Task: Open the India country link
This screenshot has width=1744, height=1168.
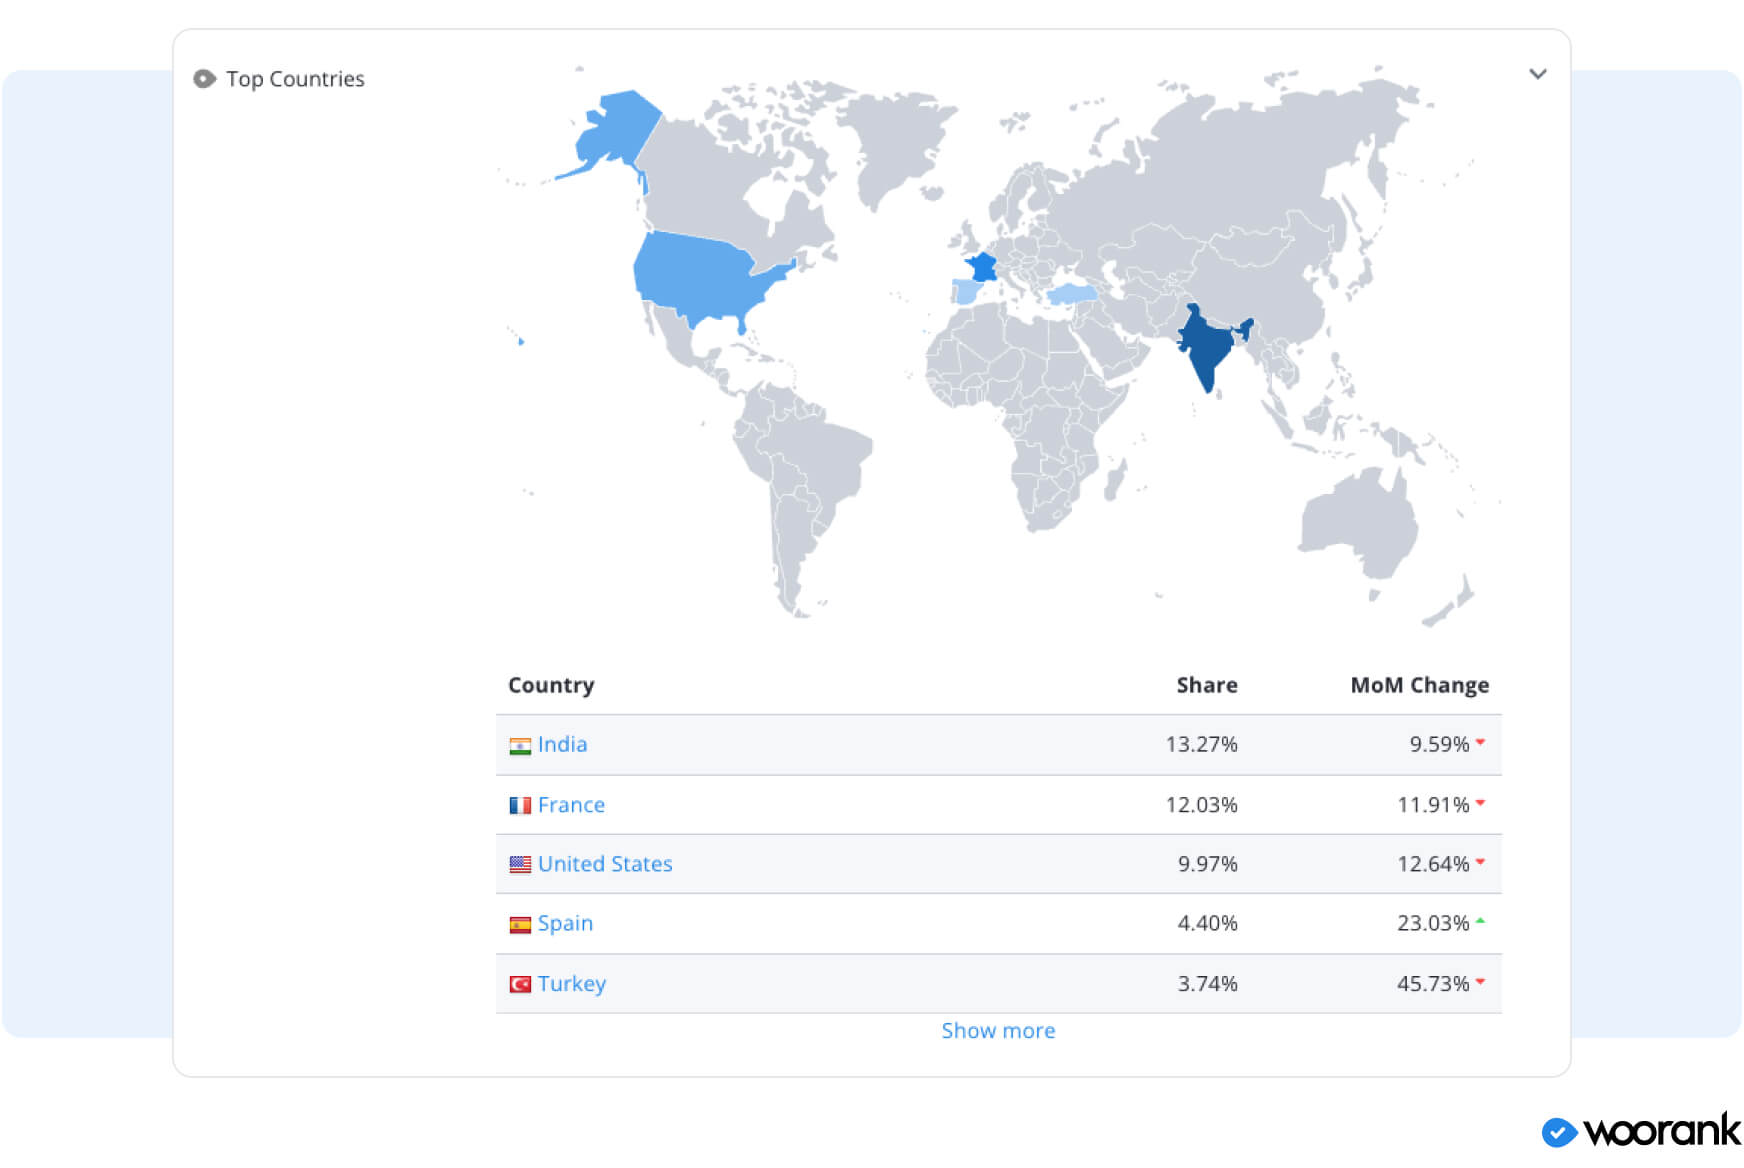Action: (x=562, y=745)
